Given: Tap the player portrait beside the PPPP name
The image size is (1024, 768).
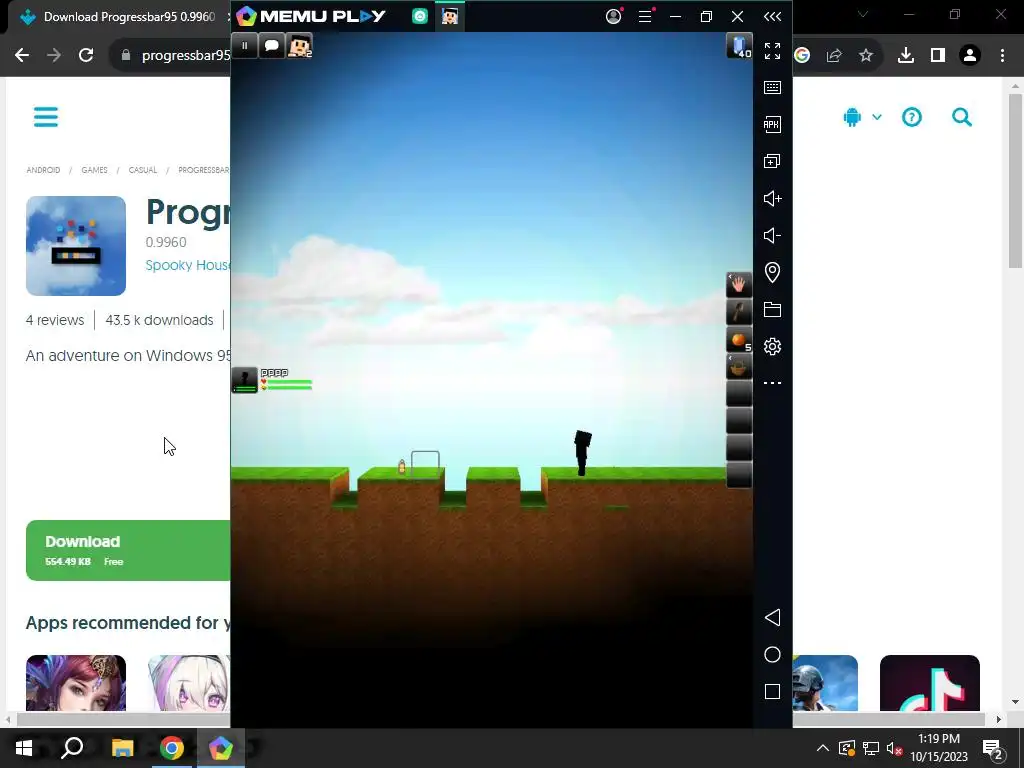Looking at the screenshot, I should coord(245,380).
